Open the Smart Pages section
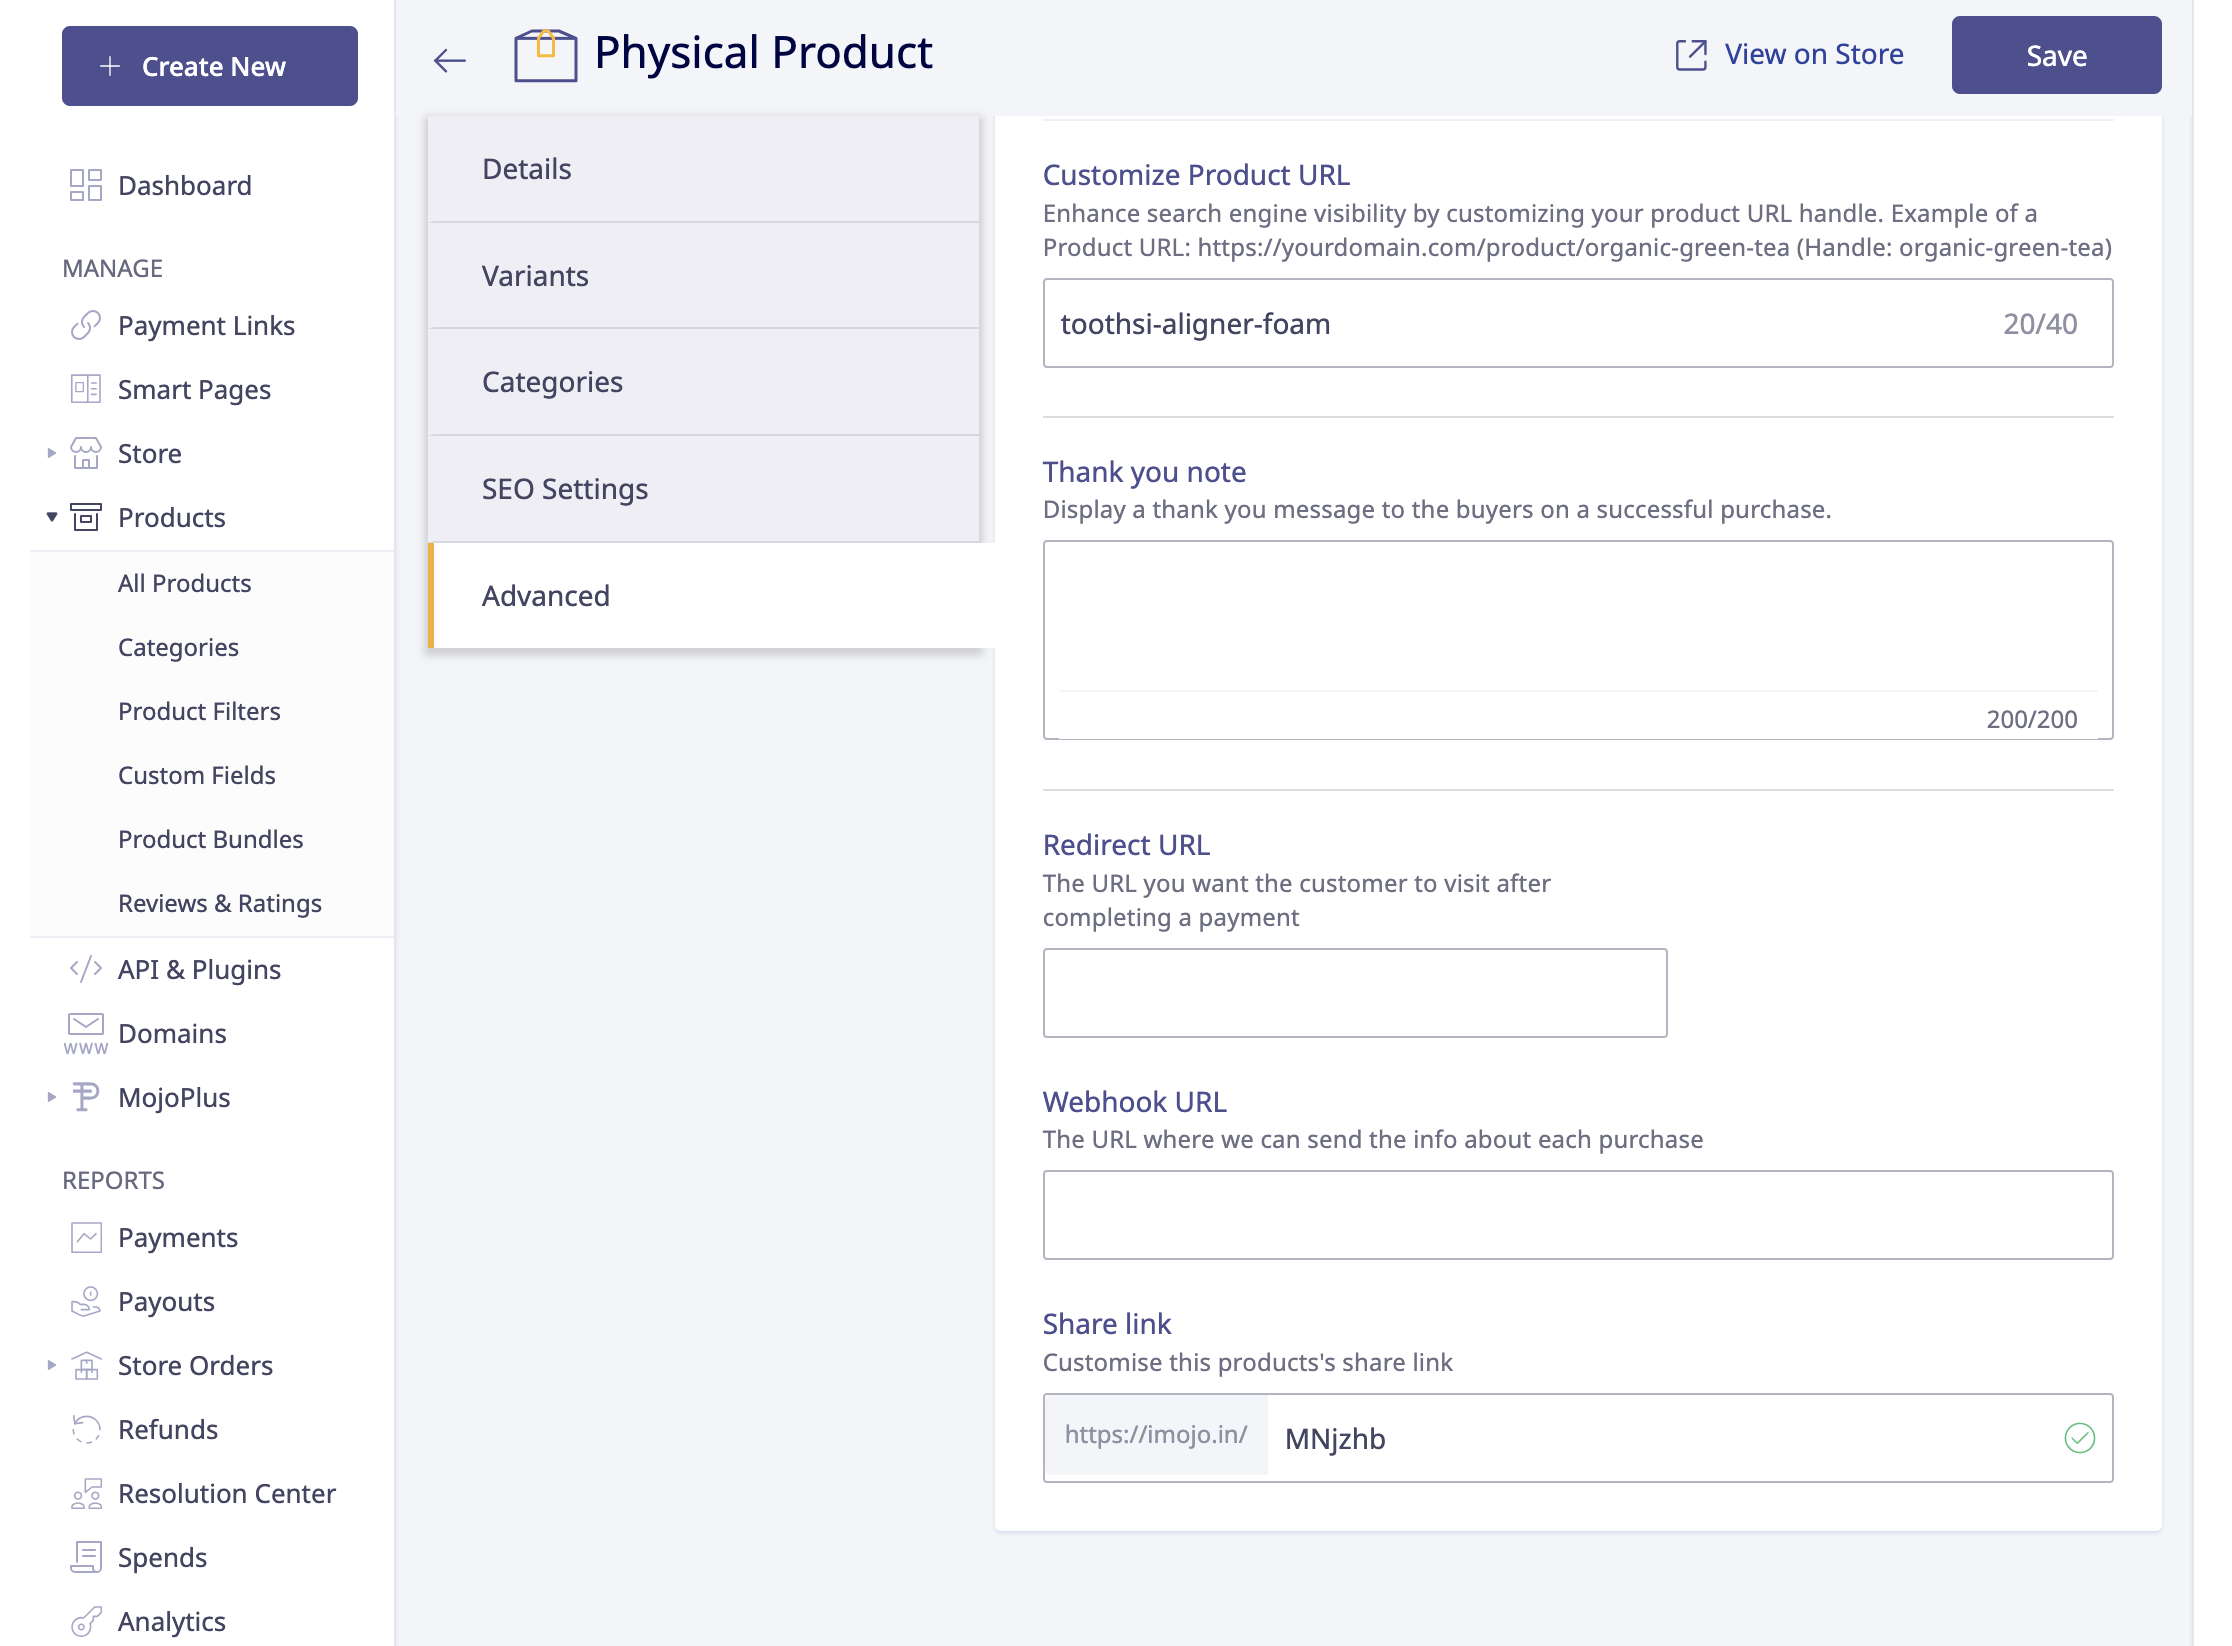Viewport: 2232px width, 1646px height. coord(194,389)
